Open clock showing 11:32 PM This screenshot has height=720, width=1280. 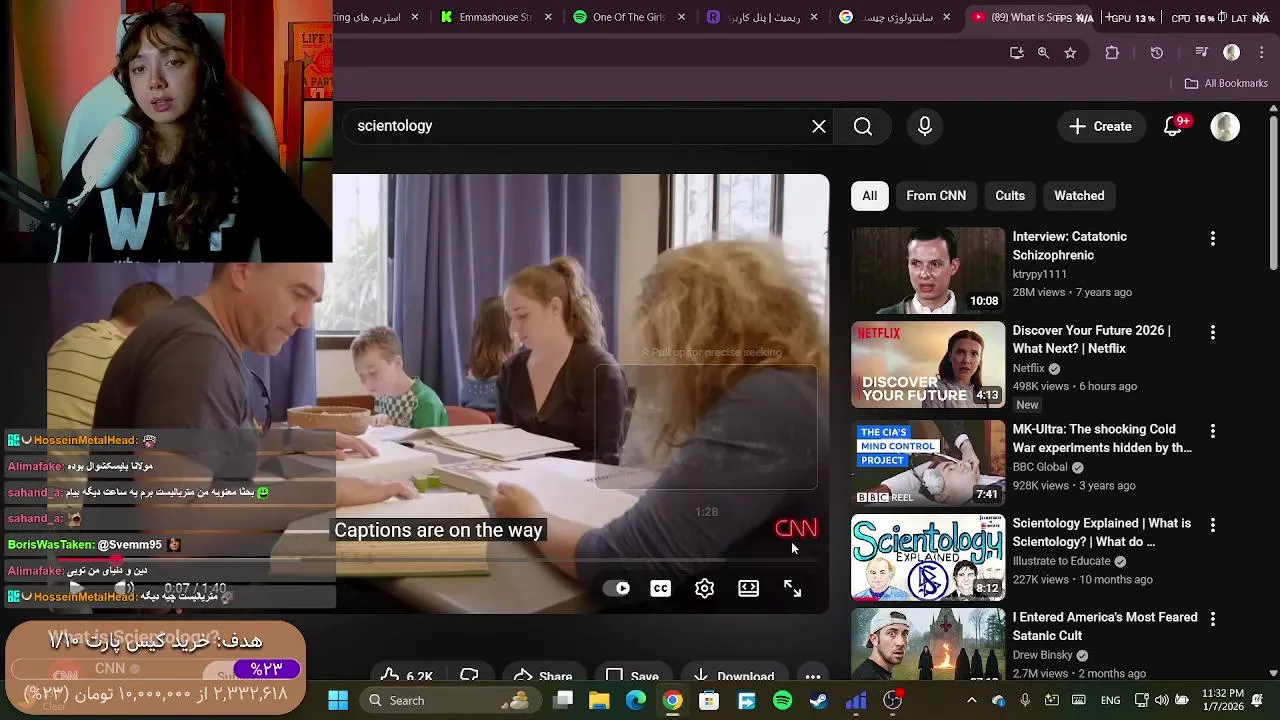click(x=1222, y=701)
